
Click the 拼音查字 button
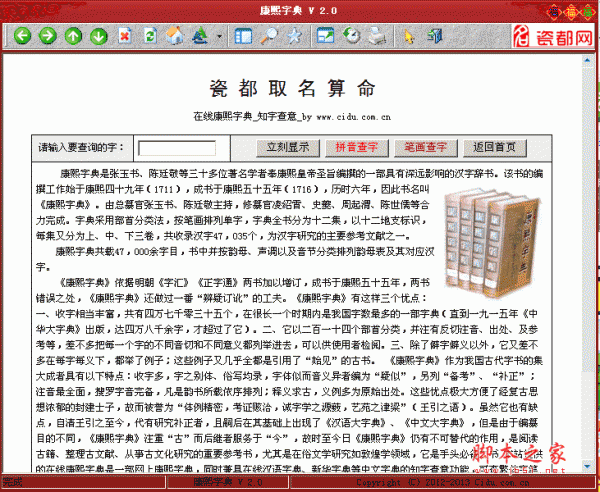click(357, 148)
